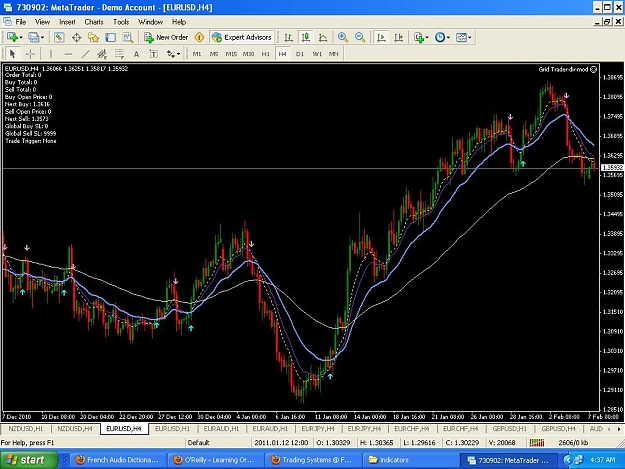Open the indicators folder taskbar button
625x469 pixels.
pos(411,460)
